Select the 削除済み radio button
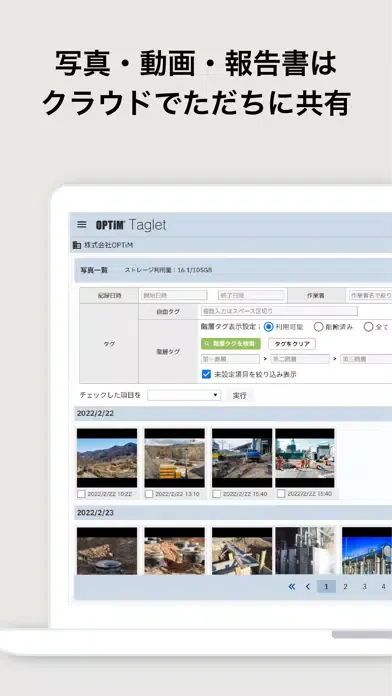Image resolution: width=392 pixels, height=696 pixels. tap(318, 327)
